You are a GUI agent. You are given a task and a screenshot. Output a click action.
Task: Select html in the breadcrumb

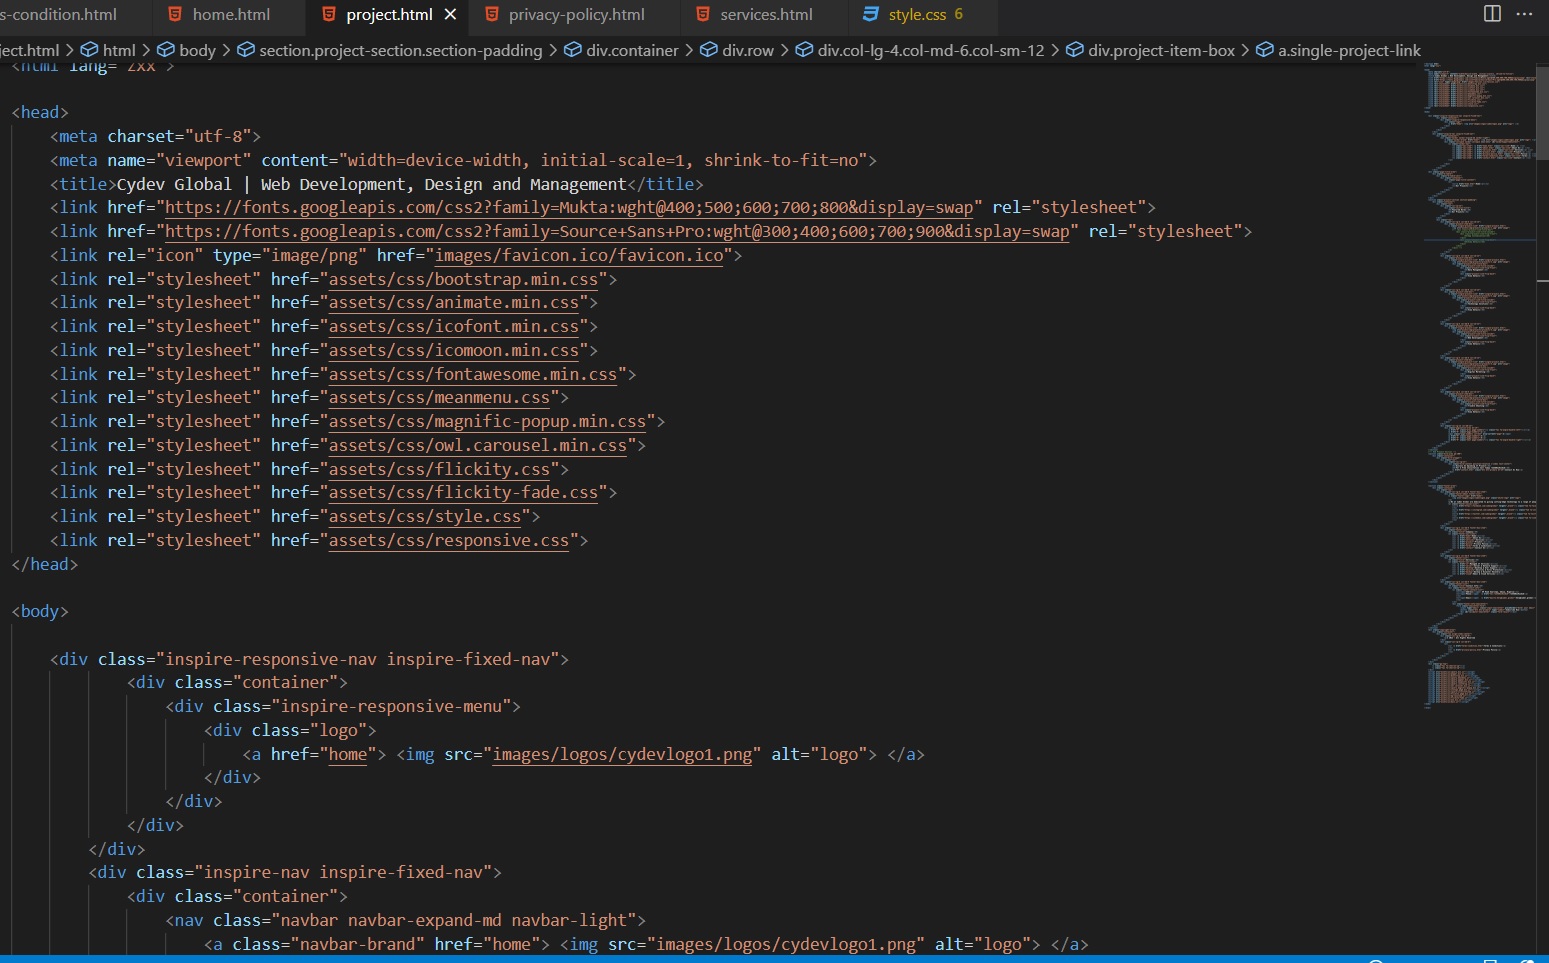119,50
